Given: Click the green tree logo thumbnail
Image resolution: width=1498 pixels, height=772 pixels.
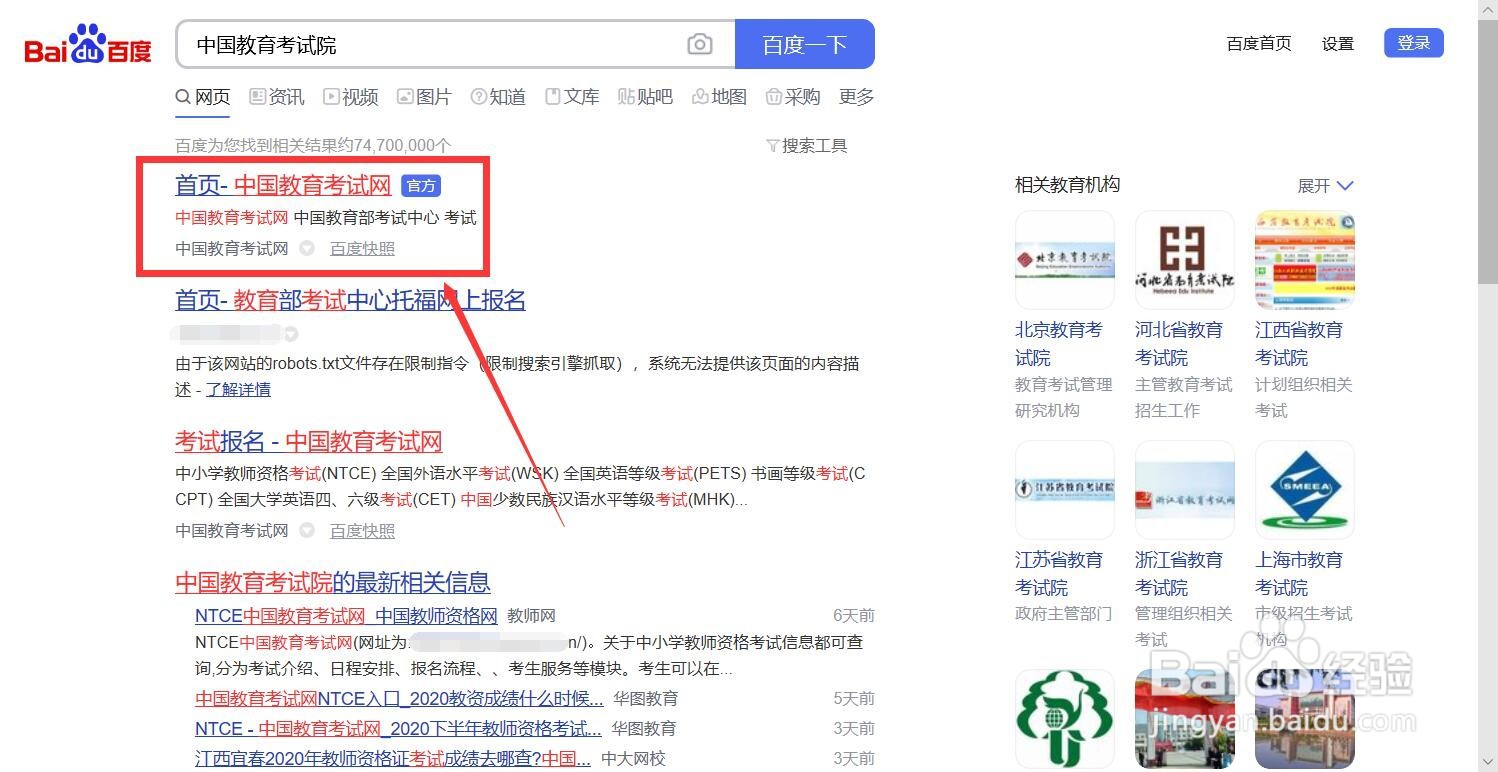Looking at the screenshot, I should pyautogui.click(x=1064, y=719).
